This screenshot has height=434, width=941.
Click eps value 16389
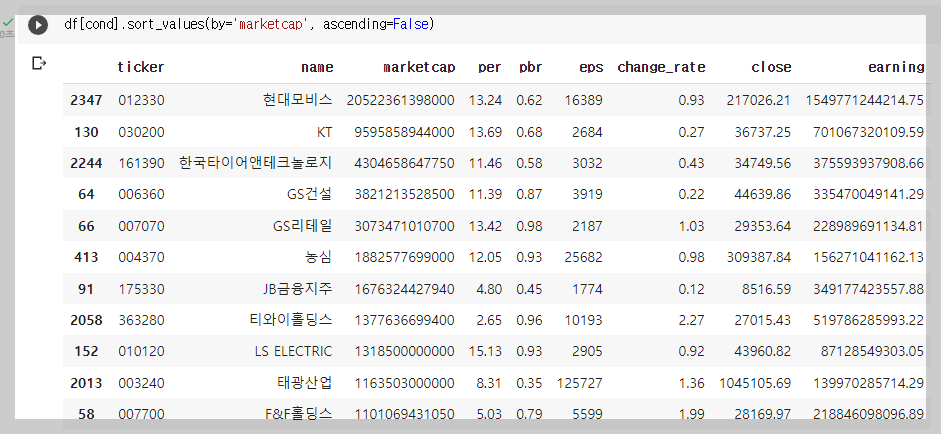[x=583, y=100]
